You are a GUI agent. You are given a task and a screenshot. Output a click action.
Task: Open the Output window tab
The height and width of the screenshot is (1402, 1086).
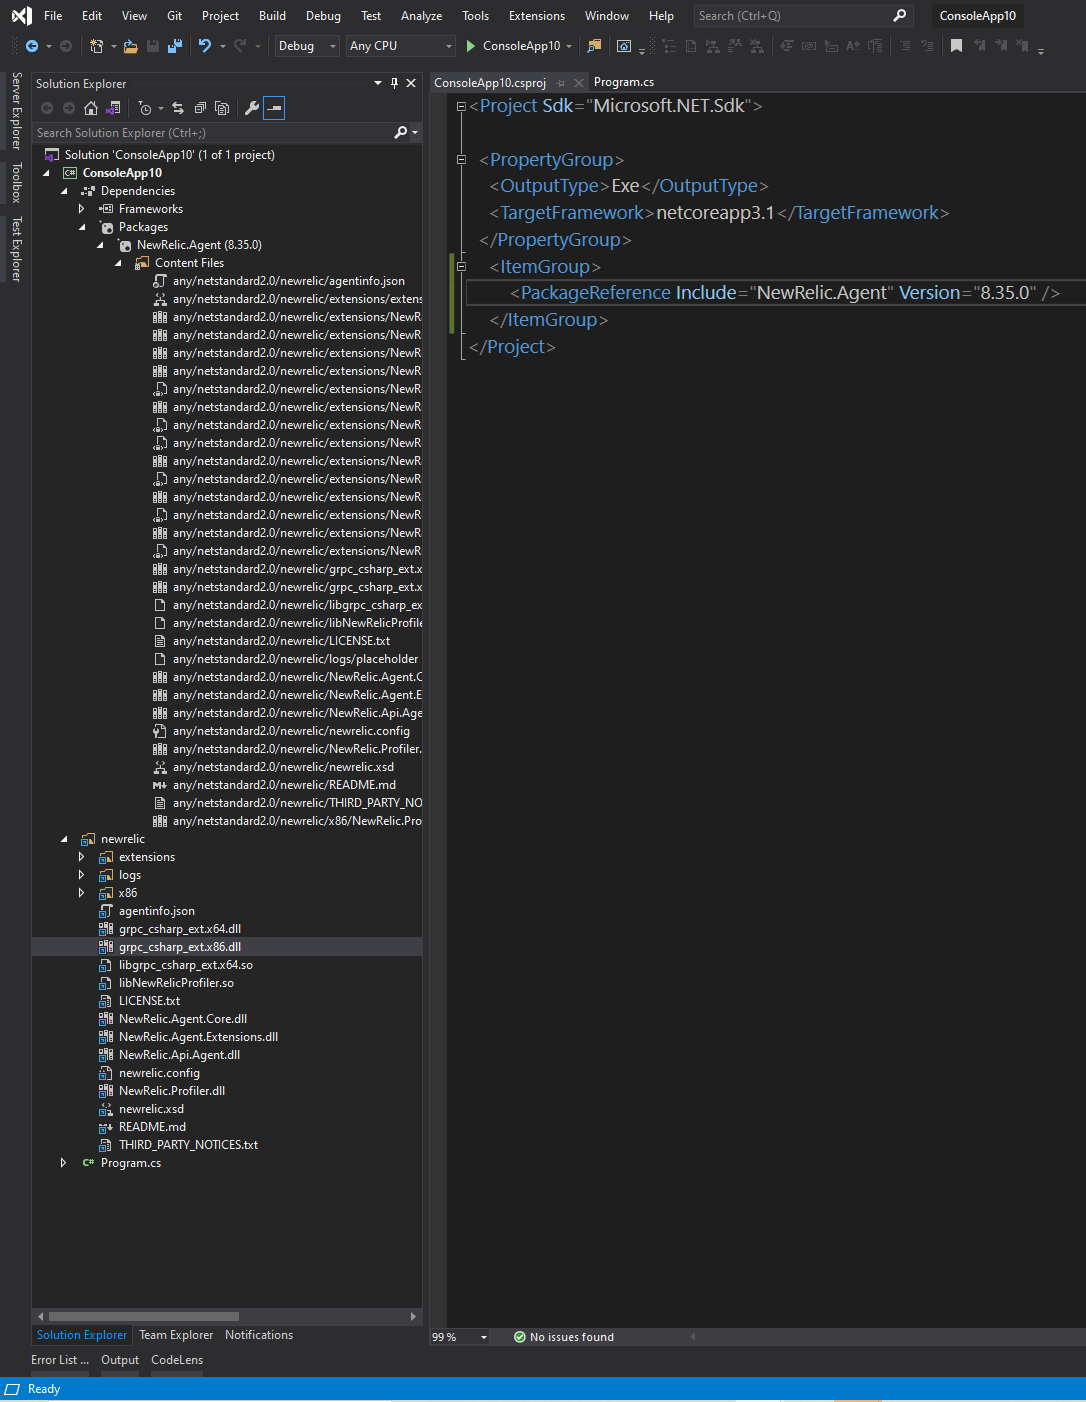coord(120,1360)
